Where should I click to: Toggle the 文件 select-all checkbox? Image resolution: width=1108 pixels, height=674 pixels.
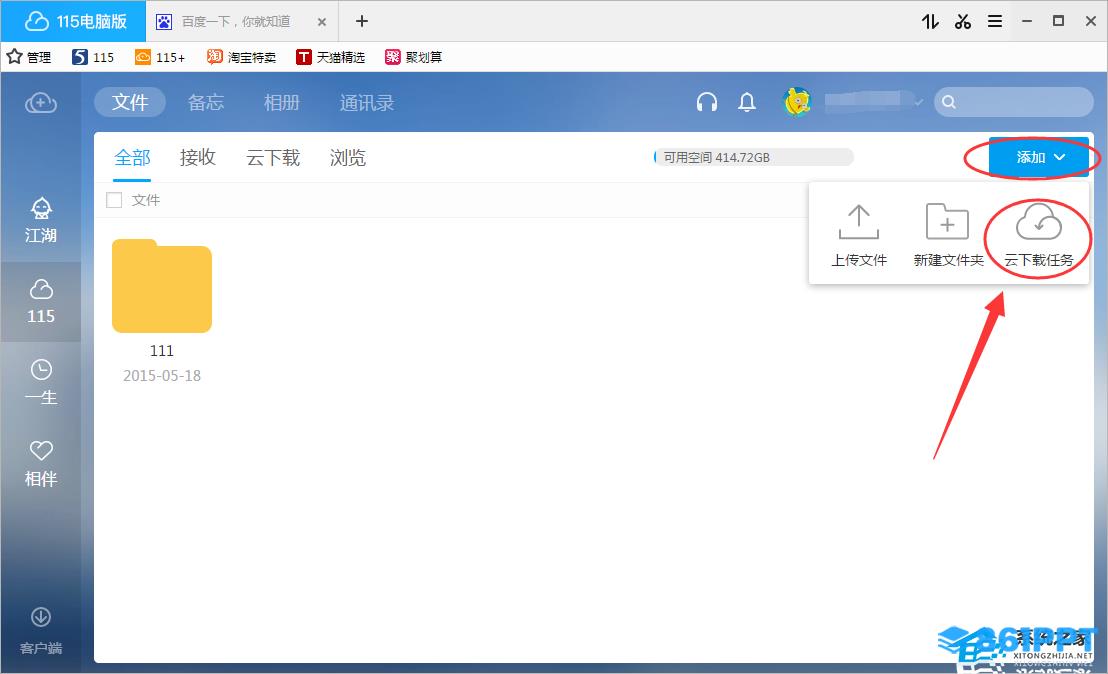[x=114, y=200]
